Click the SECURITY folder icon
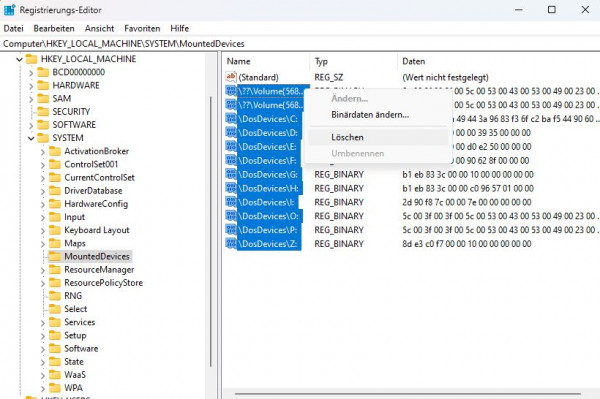Screen dimensions: 600x399 click(43, 112)
